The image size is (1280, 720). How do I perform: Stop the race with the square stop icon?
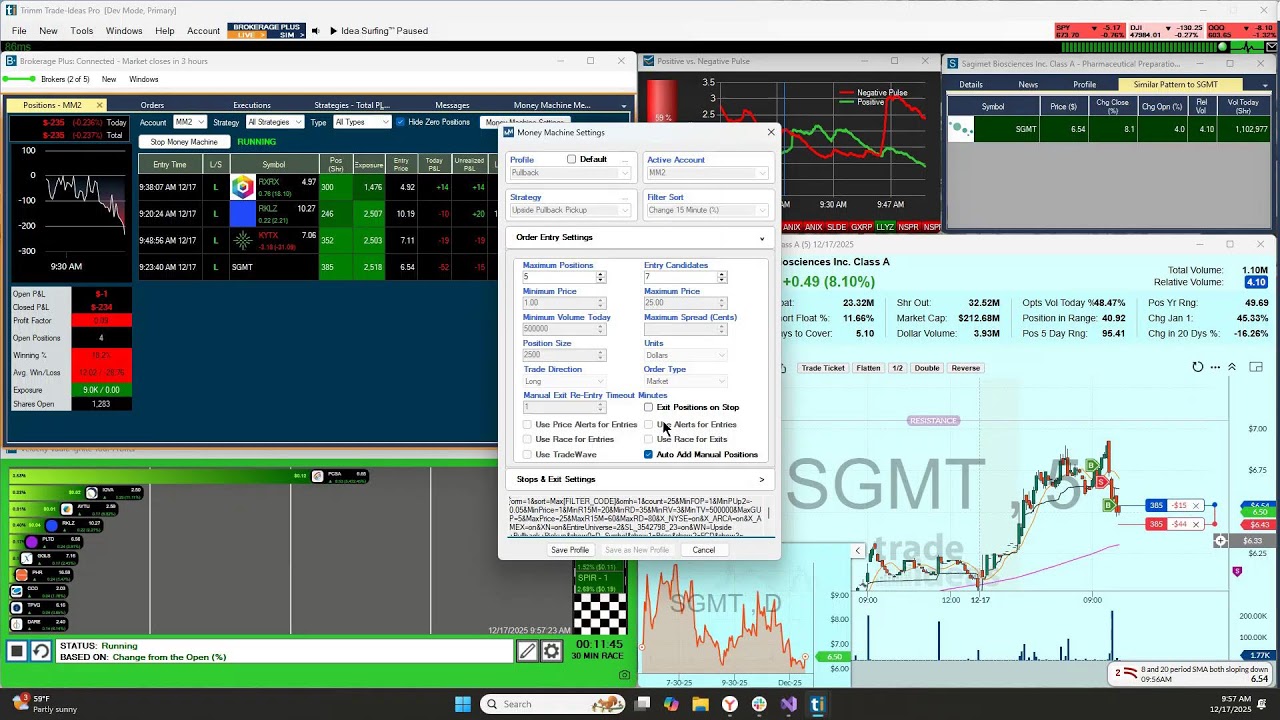[17, 651]
